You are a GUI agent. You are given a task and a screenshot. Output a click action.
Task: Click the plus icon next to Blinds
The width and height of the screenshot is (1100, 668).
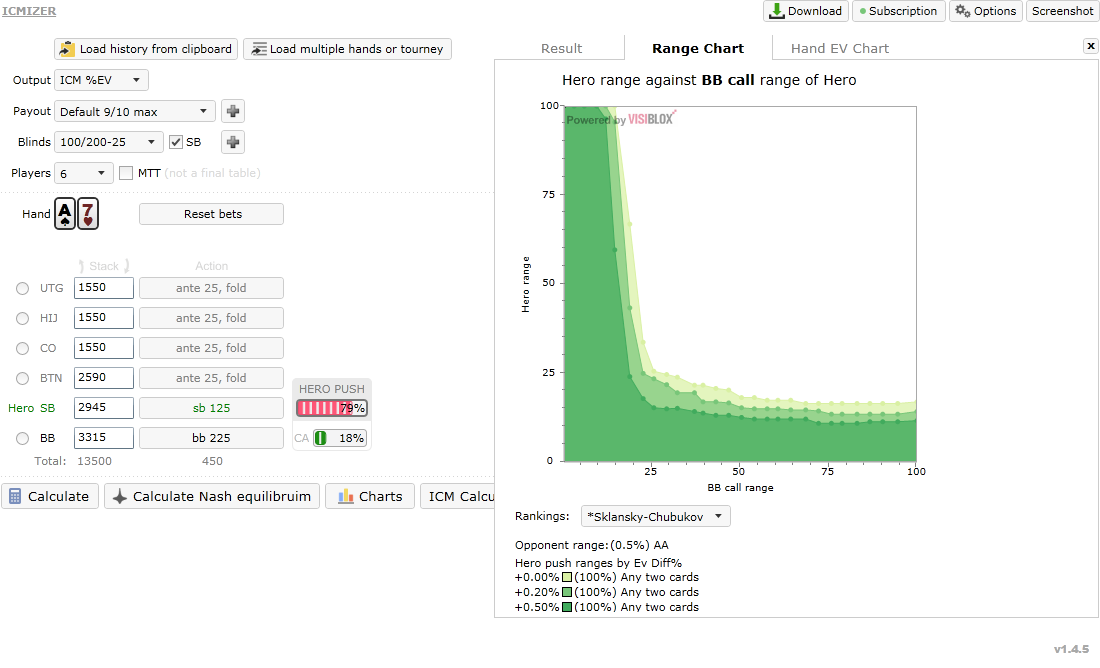(x=233, y=142)
